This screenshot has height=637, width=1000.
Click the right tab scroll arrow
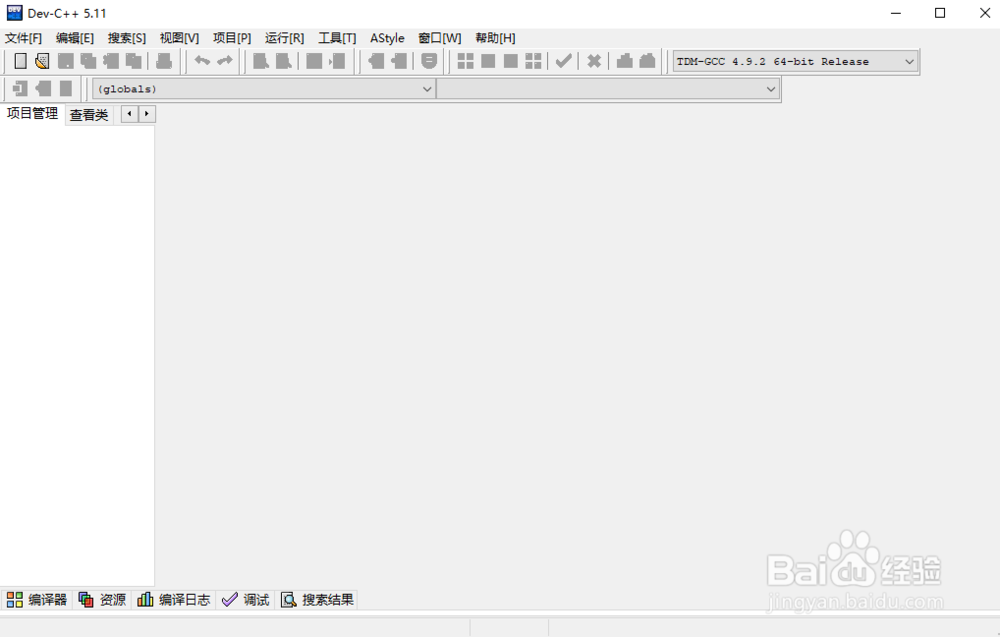(x=147, y=114)
